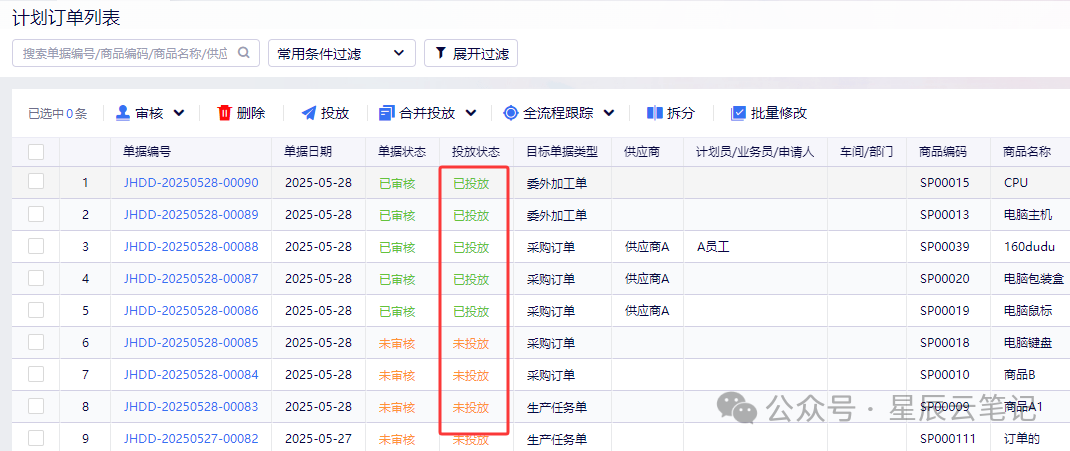Open order link JHDD-20250528-00086
This screenshot has width=1070, height=451.
(191, 311)
